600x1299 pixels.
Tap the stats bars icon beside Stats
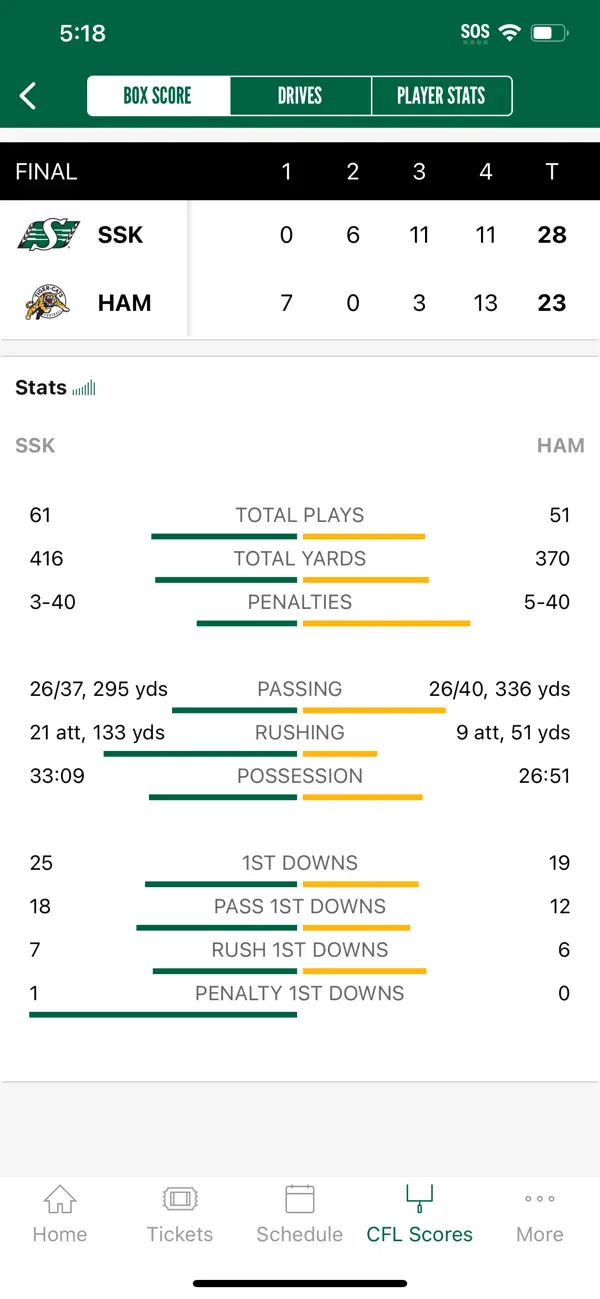point(84,388)
